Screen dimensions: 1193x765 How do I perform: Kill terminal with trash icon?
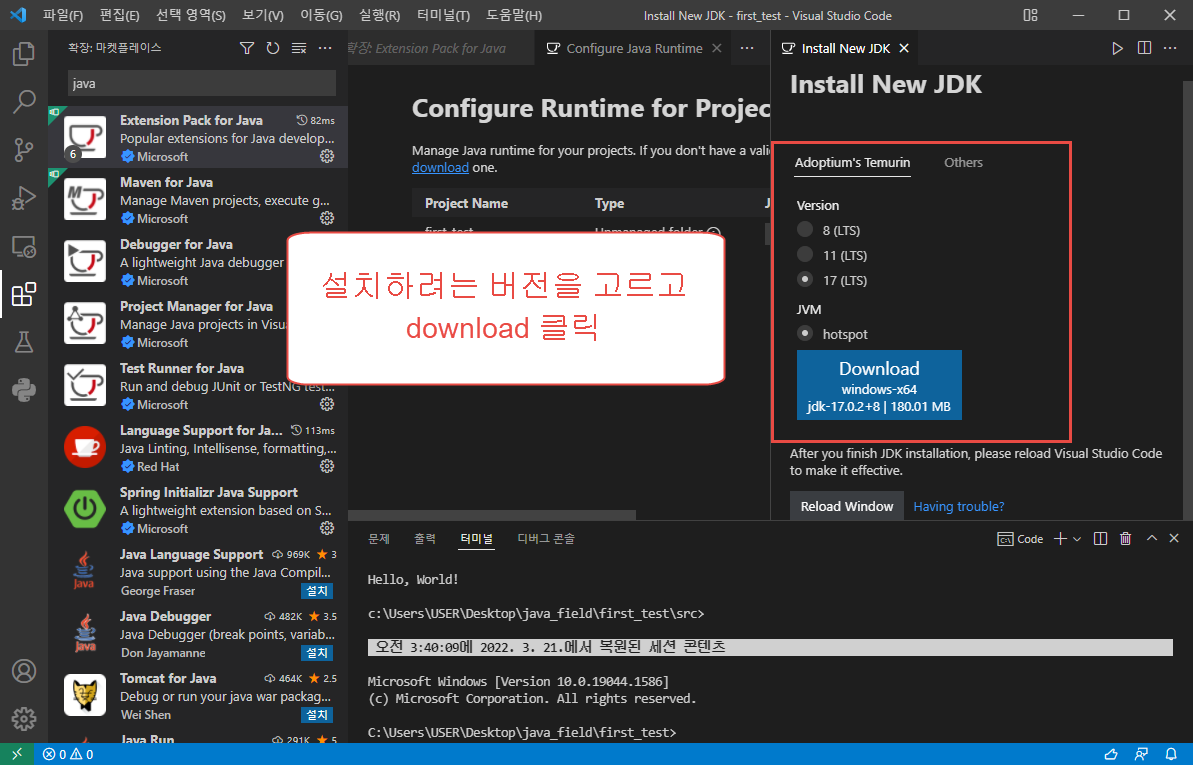pyautogui.click(x=1125, y=539)
